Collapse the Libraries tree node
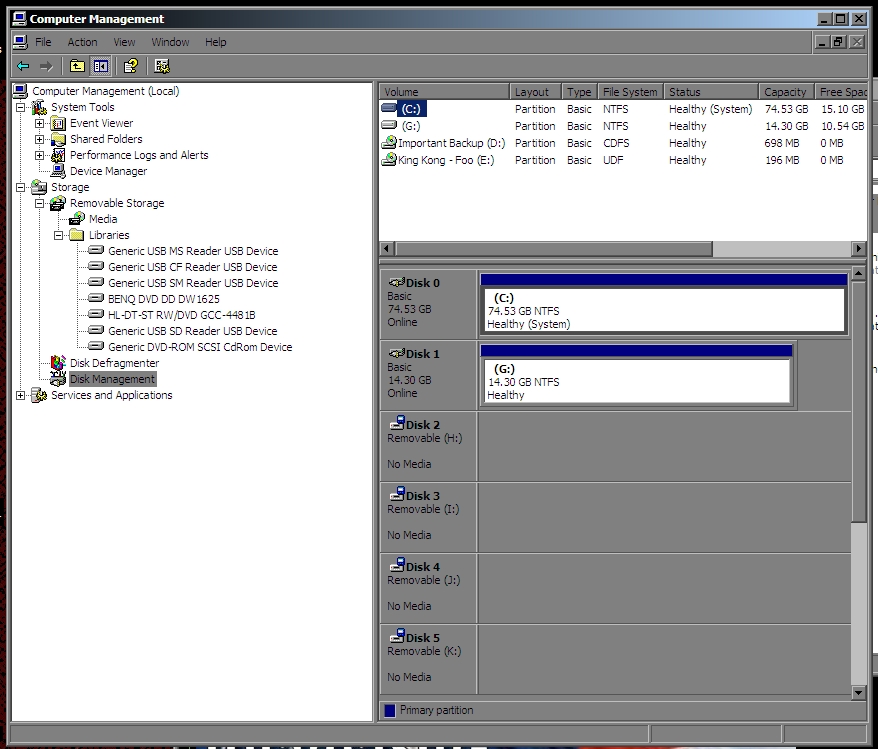This screenshot has width=878, height=749. pyautogui.click(x=58, y=235)
